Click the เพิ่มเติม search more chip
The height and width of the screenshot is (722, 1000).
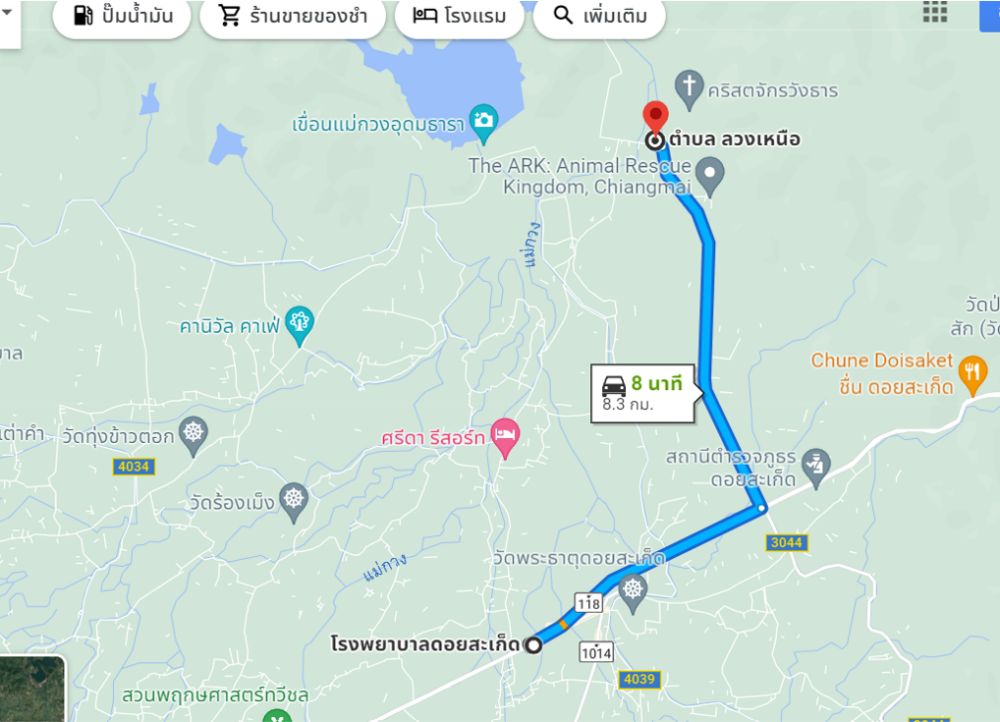pyautogui.click(x=599, y=16)
